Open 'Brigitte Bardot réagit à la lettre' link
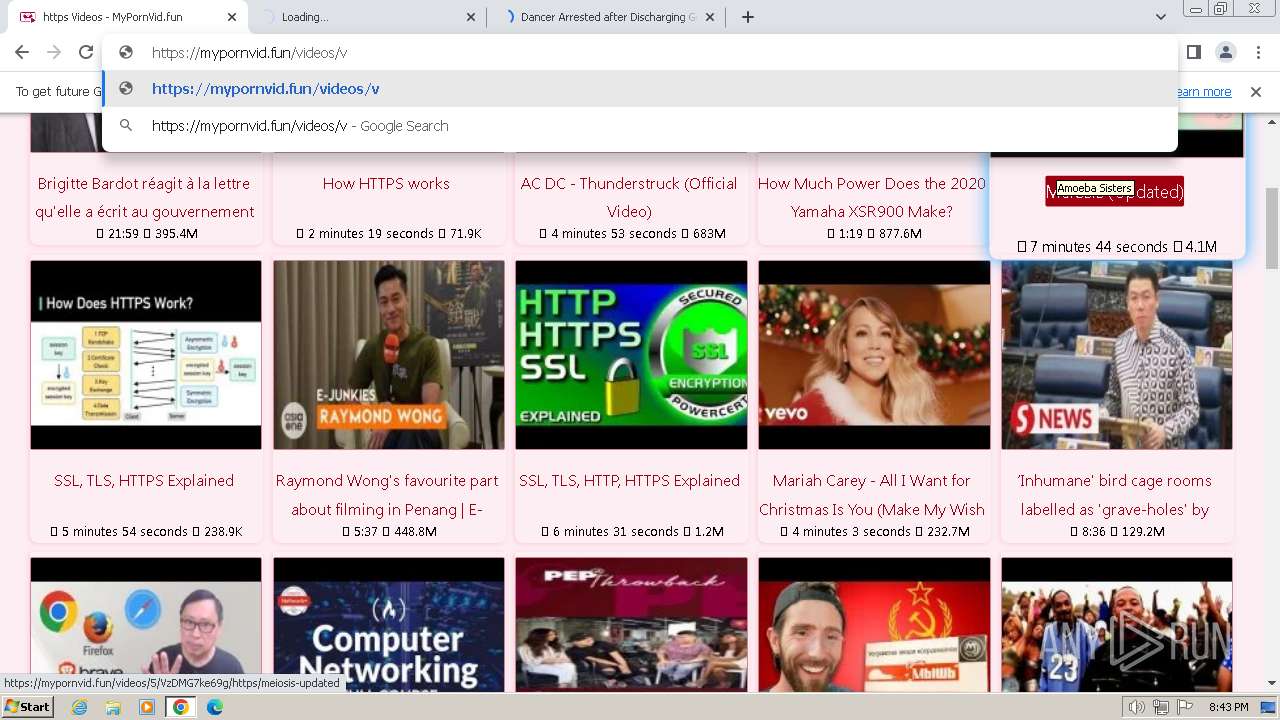The image size is (1280, 720). click(145, 197)
